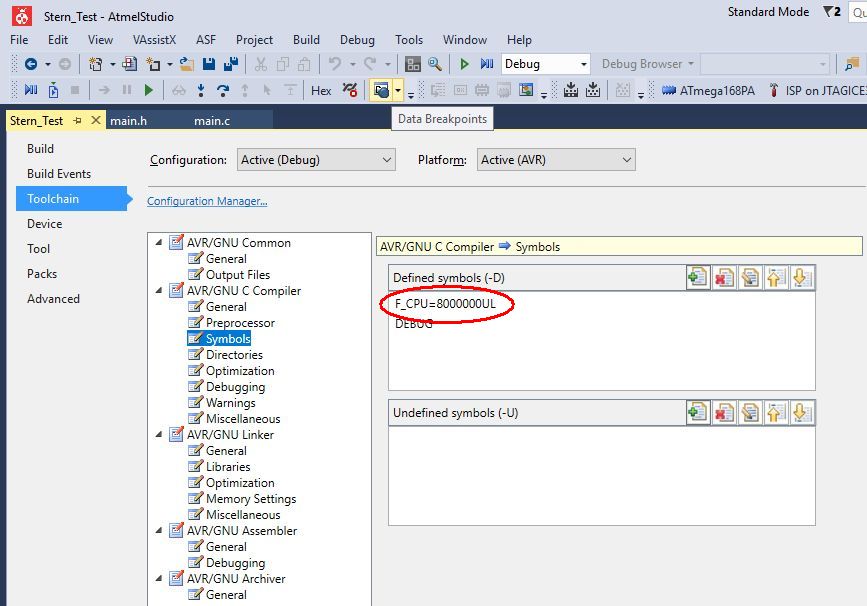Image resolution: width=867 pixels, height=606 pixels.
Task: Move Defined symbol down
Action: 801,277
